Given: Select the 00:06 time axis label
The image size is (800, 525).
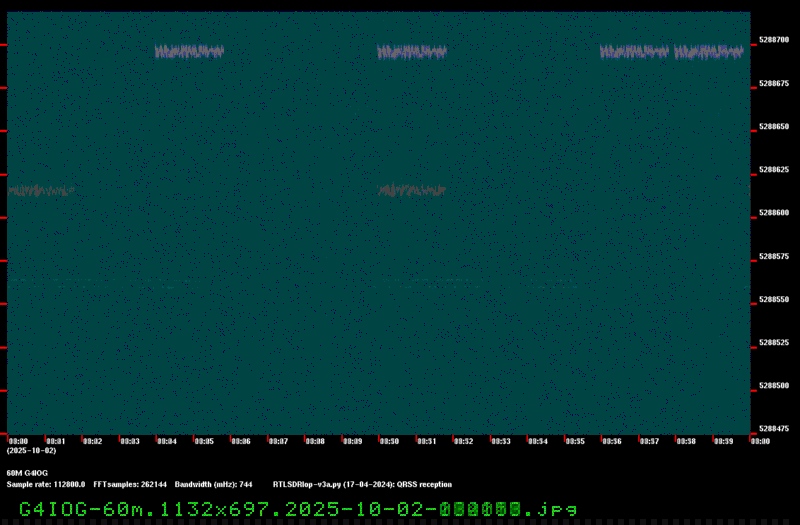Looking at the screenshot, I should pyautogui.click(x=241, y=441).
